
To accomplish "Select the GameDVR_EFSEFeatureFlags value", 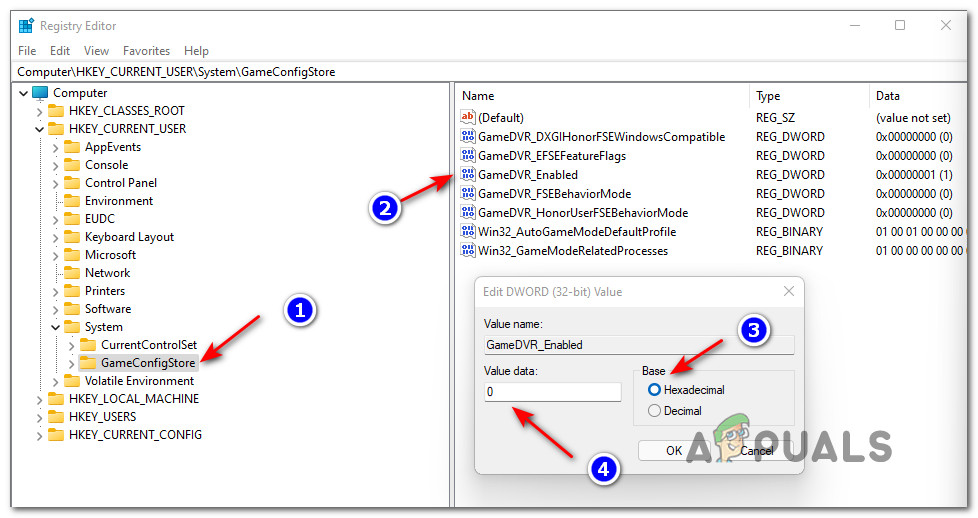I will (x=552, y=156).
